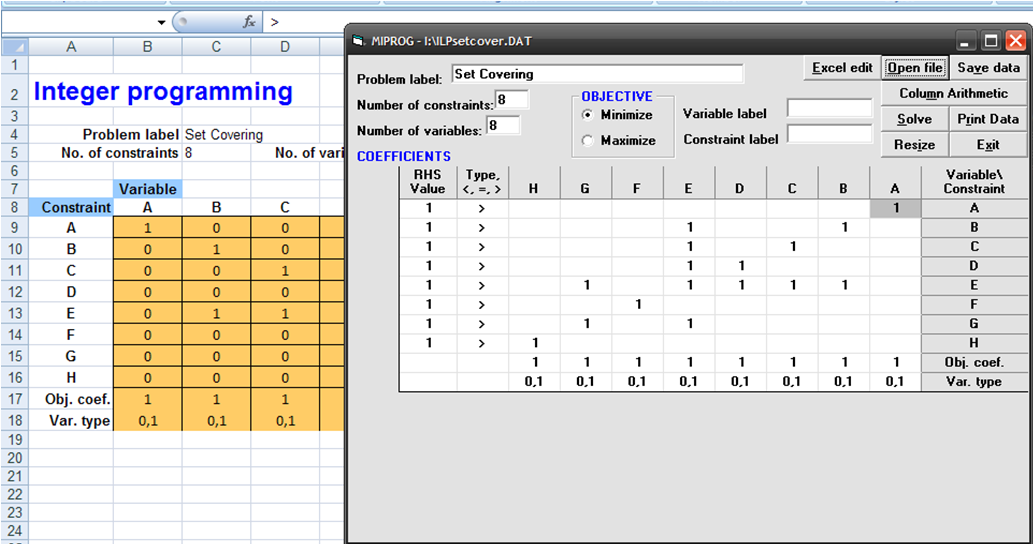The height and width of the screenshot is (545, 1034).
Task: Click the 'Obj. coef.' row header in MIPROG
Action: (974, 362)
